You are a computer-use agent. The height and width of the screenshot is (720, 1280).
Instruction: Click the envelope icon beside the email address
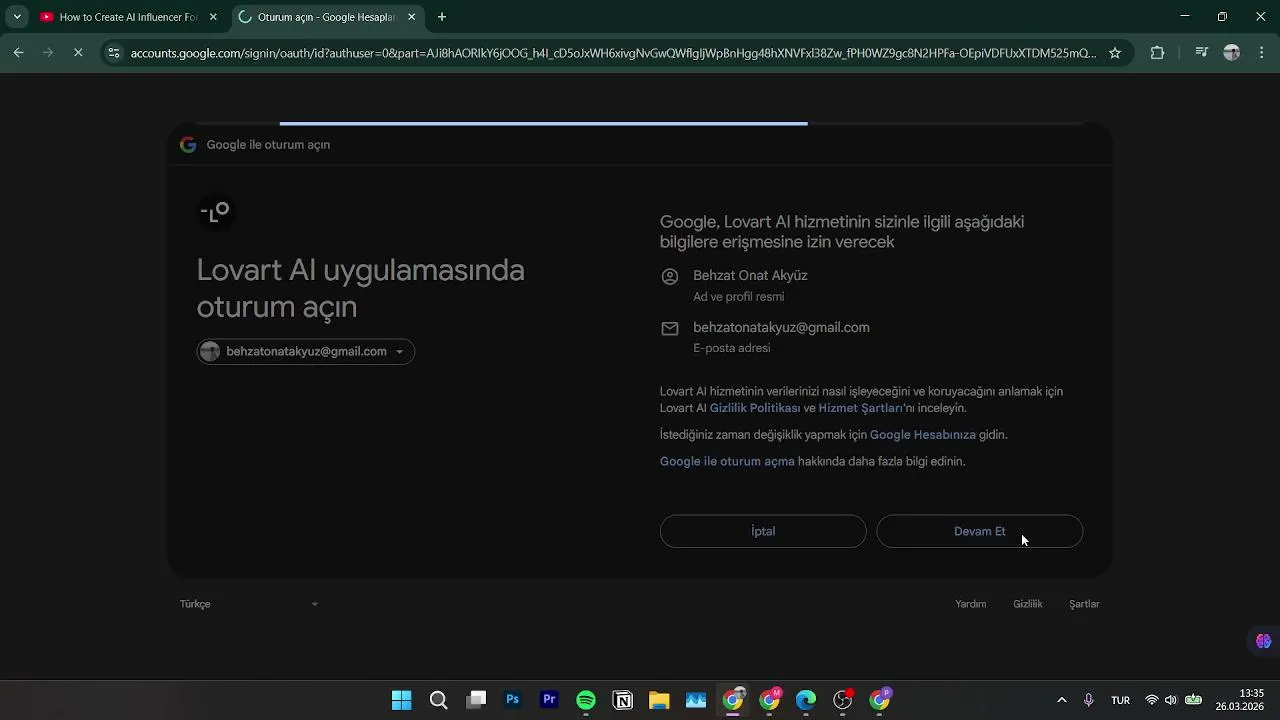point(670,328)
